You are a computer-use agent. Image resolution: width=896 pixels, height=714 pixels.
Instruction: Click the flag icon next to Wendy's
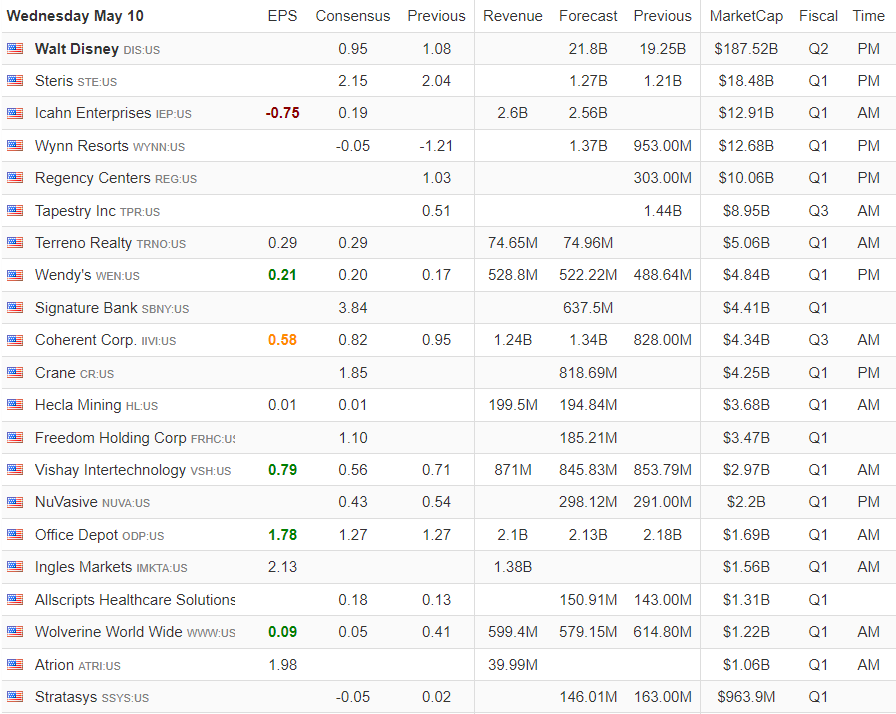[x=15, y=275]
